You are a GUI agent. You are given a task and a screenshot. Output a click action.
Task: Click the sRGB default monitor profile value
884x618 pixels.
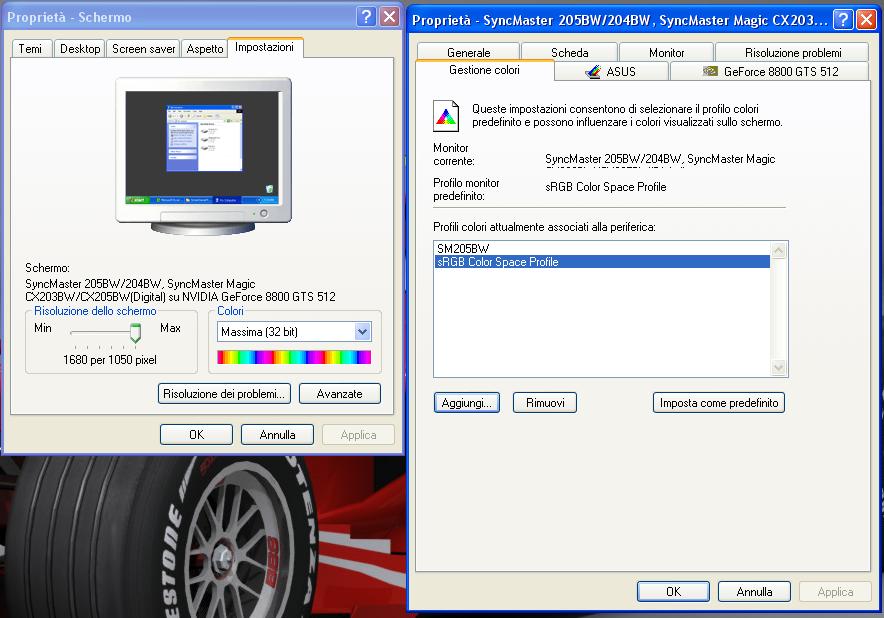tap(606, 187)
